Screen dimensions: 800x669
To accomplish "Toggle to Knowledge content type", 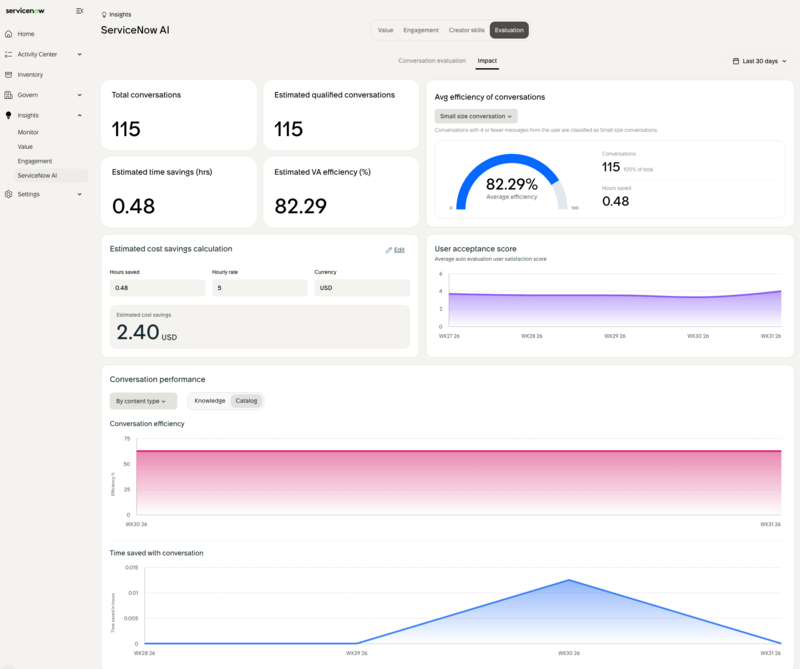I will click(x=210, y=401).
